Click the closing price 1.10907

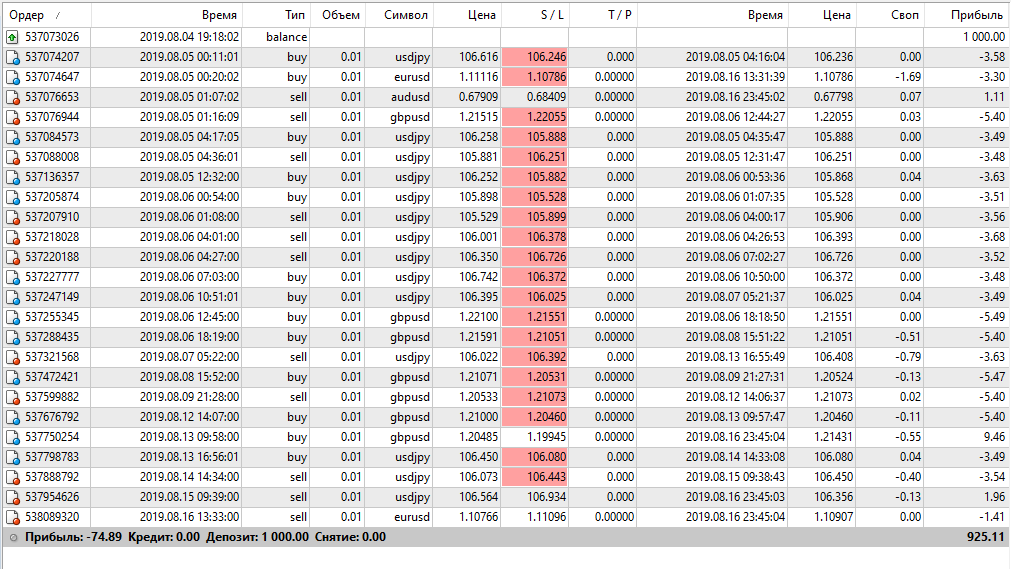[833, 517]
